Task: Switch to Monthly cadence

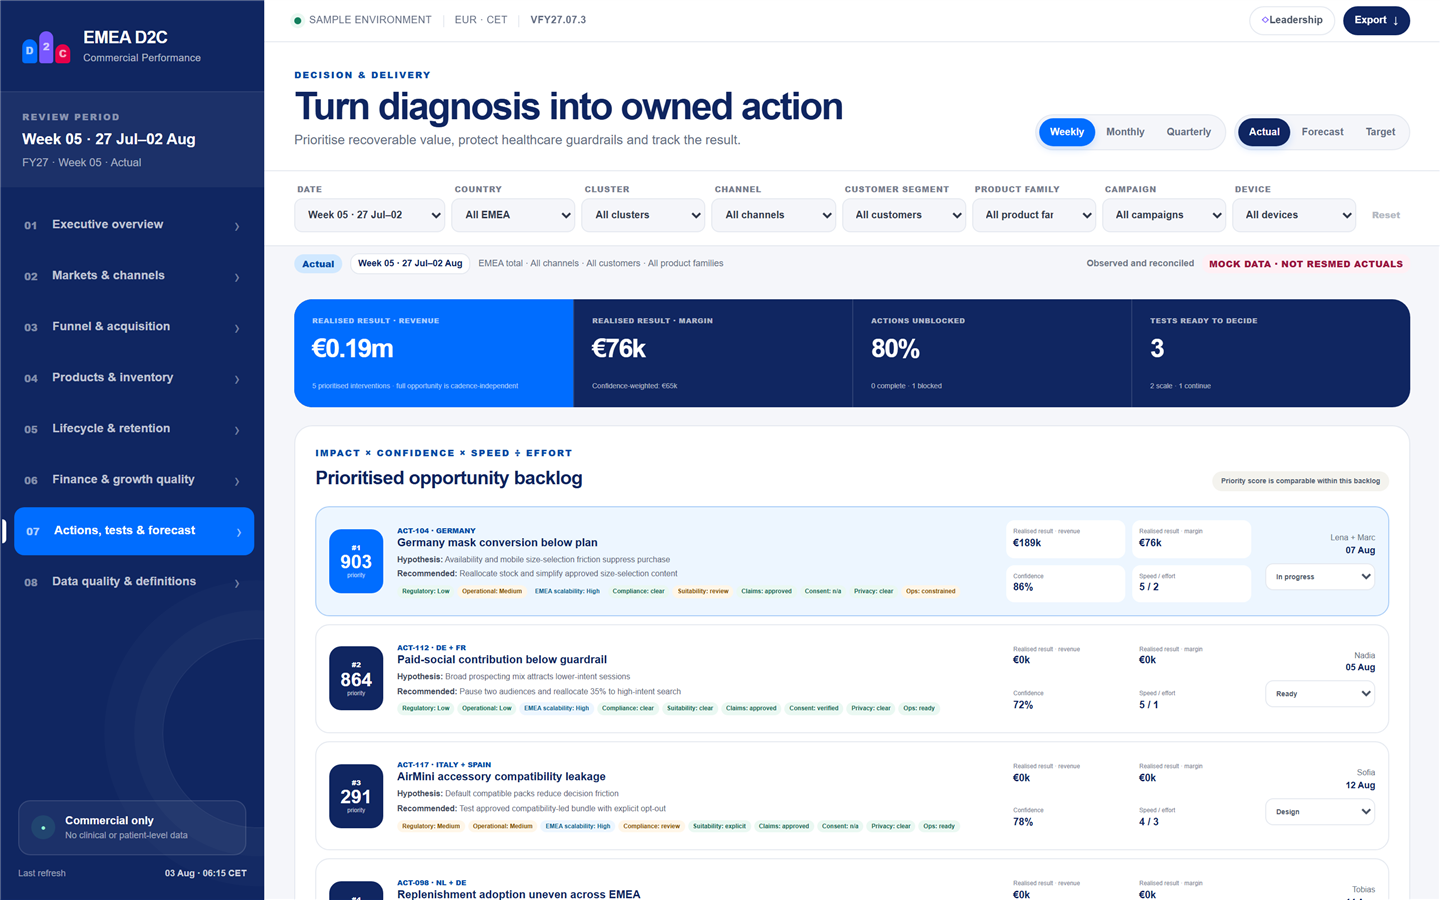Action: tap(1125, 132)
